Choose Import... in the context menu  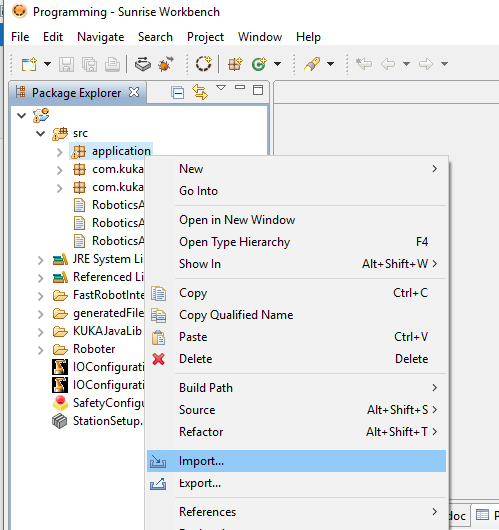[296, 461]
